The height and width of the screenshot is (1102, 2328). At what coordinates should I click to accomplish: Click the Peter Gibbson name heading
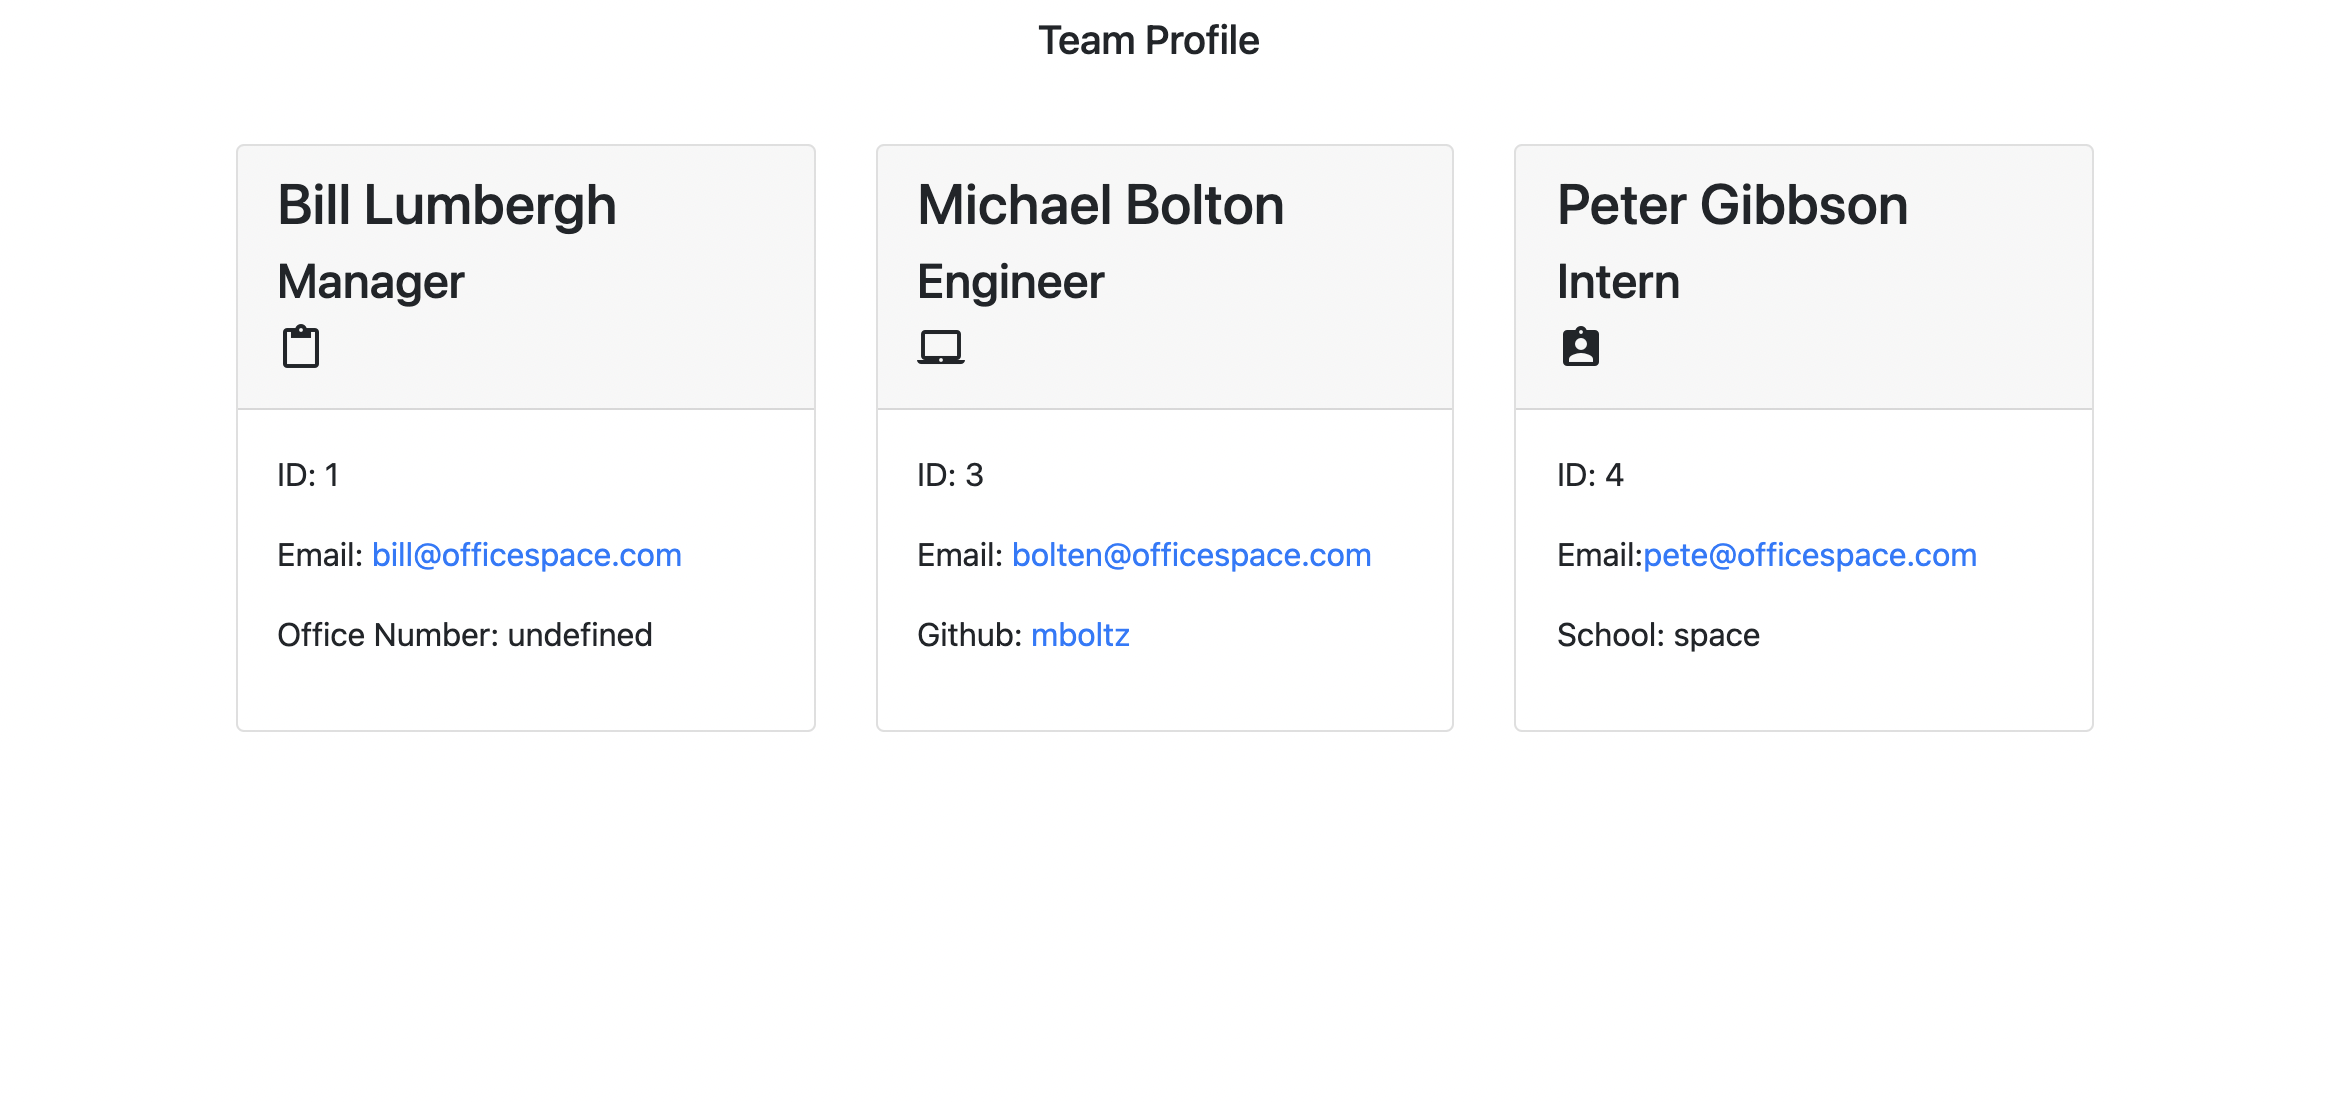(1732, 205)
